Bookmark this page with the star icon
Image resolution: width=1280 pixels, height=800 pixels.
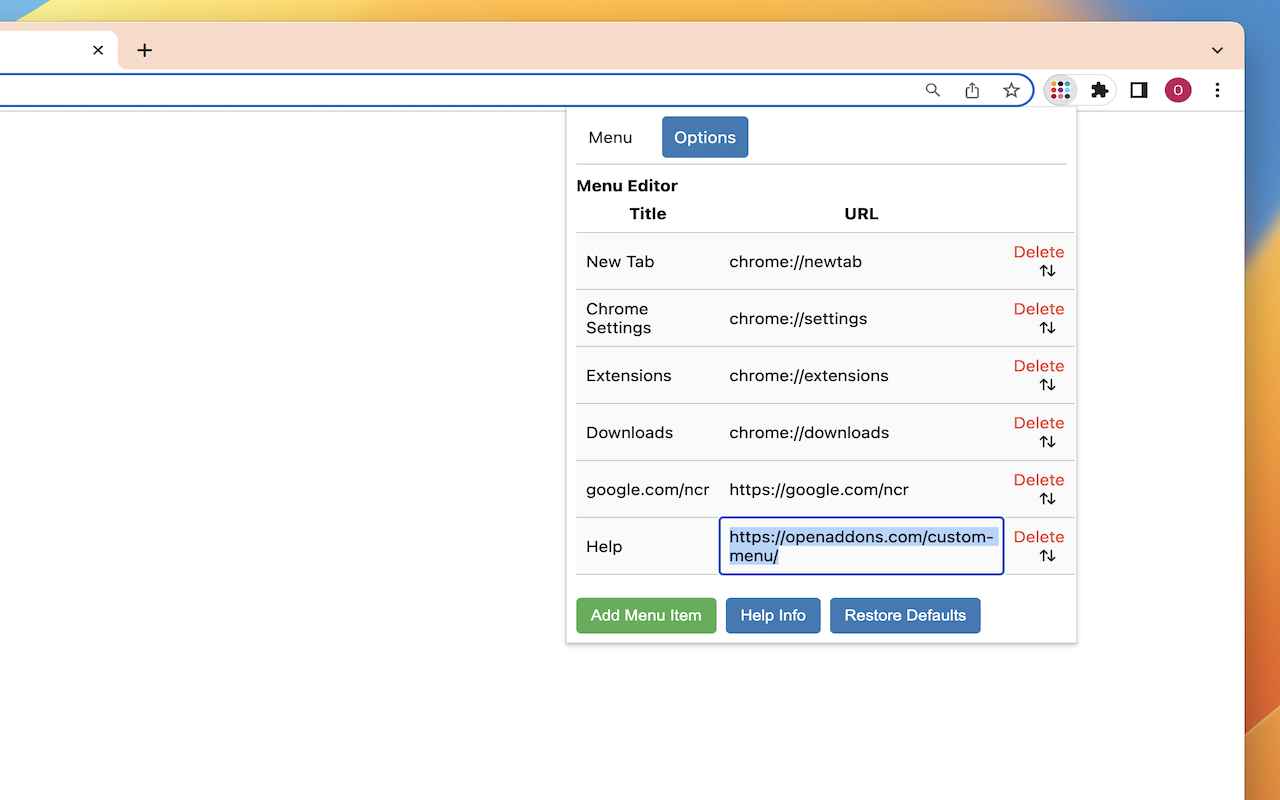[x=1011, y=90]
